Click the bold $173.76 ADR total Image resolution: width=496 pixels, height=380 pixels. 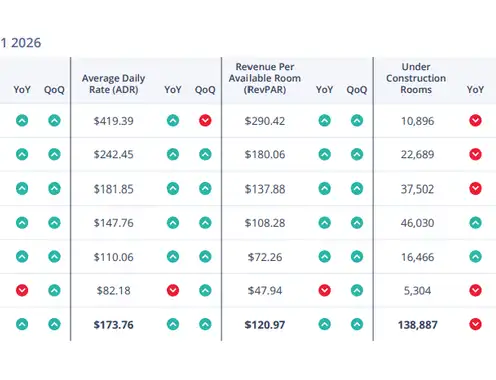click(113, 325)
